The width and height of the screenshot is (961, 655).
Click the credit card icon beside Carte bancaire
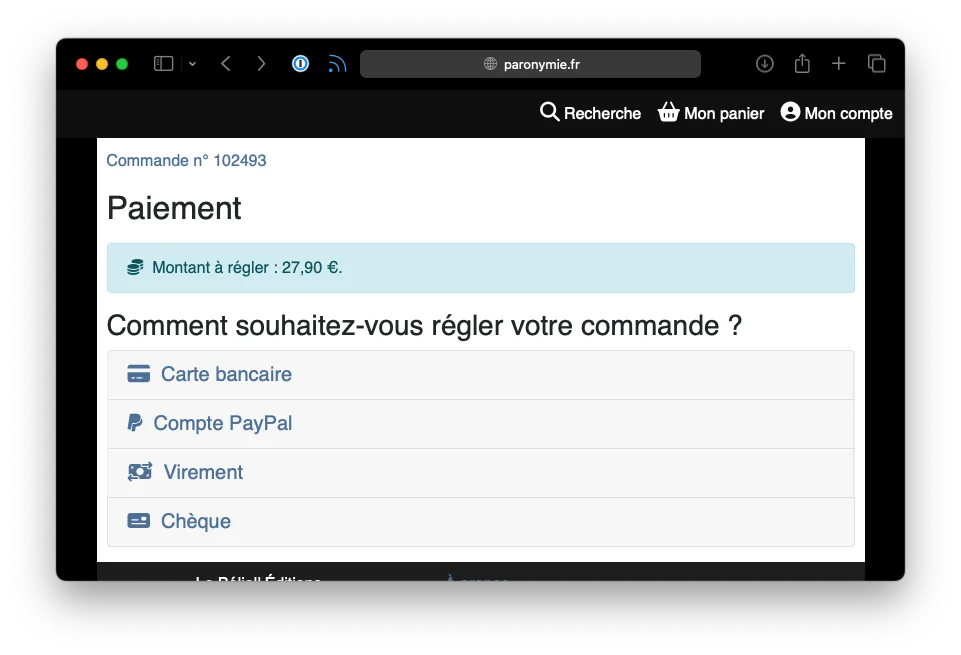tap(138, 374)
